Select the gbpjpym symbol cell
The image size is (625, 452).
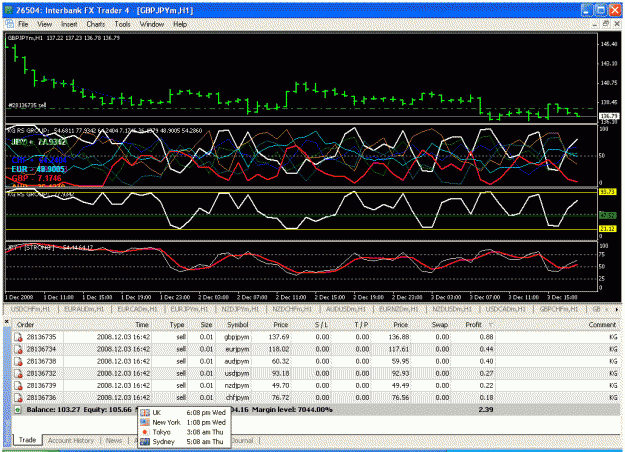(x=237, y=337)
